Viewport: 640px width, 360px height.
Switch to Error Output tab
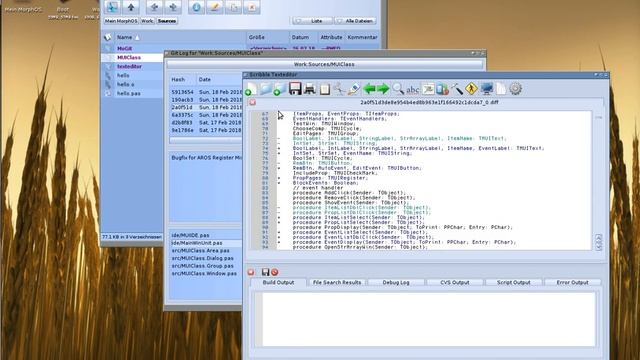[572, 282]
